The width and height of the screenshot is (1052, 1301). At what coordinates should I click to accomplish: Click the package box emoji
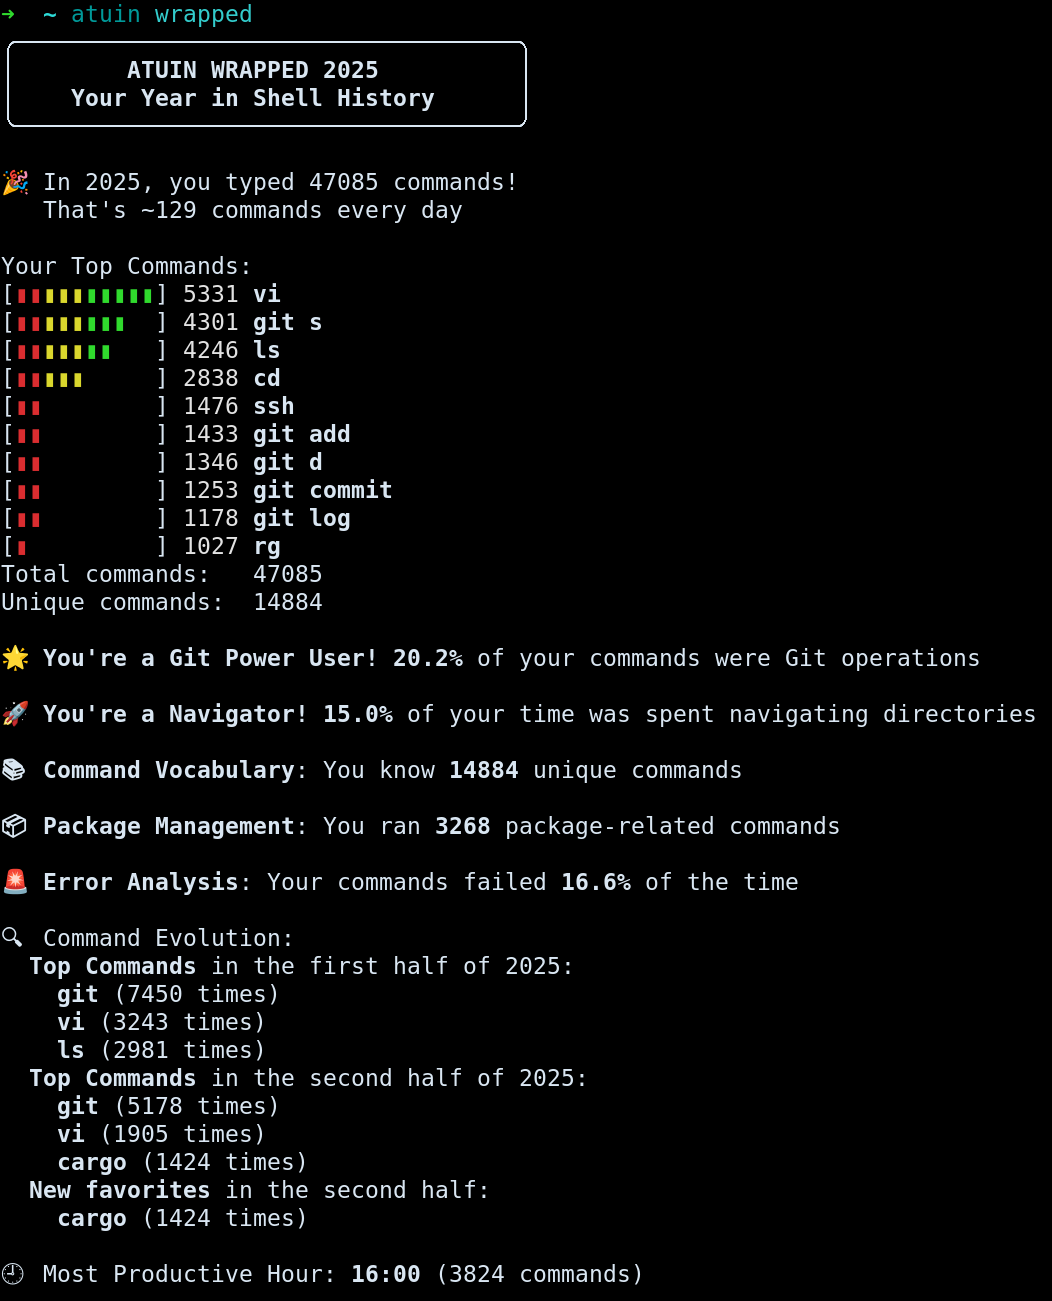[x=14, y=826]
